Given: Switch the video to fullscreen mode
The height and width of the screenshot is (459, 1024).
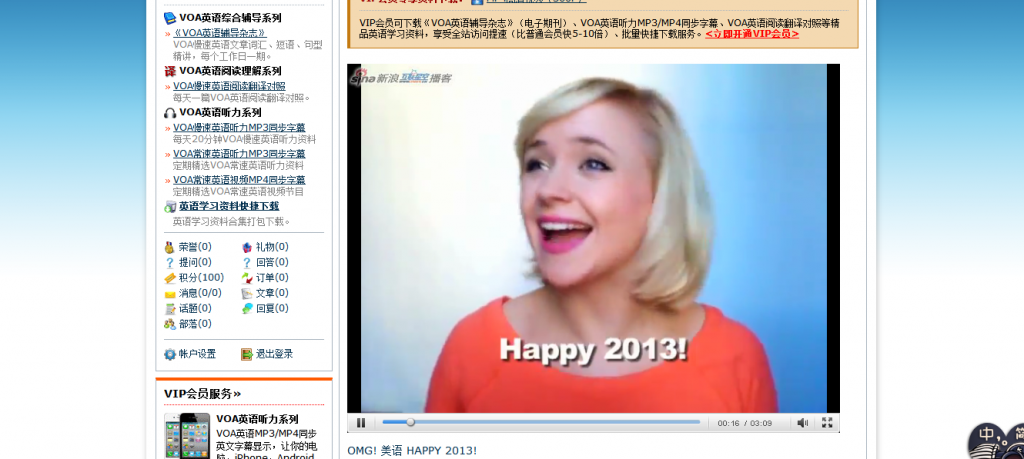Looking at the screenshot, I should click(x=827, y=423).
